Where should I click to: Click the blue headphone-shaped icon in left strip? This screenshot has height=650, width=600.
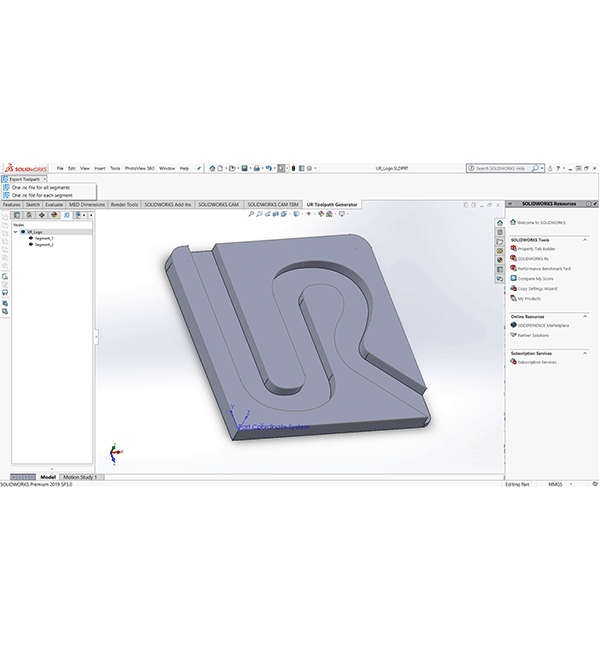(x=5, y=293)
